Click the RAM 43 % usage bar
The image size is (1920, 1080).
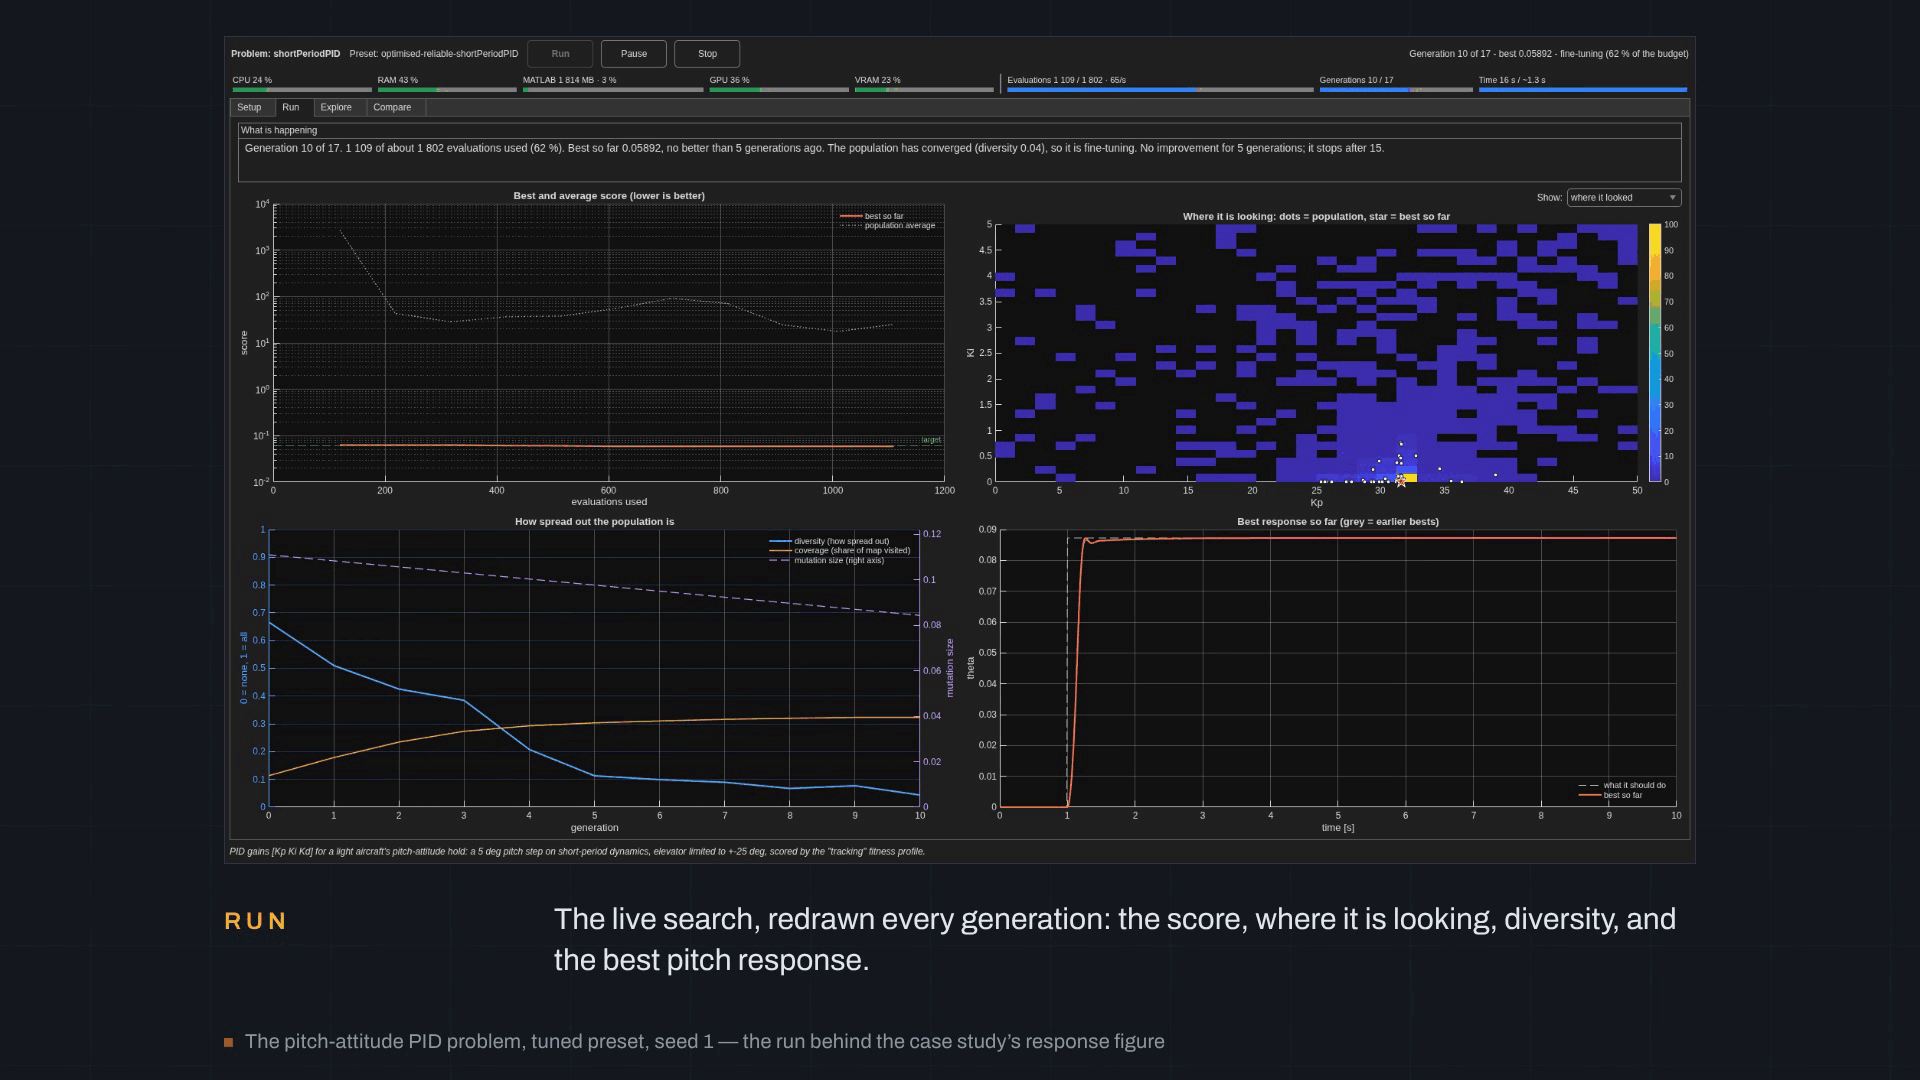[x=447, y=90]
